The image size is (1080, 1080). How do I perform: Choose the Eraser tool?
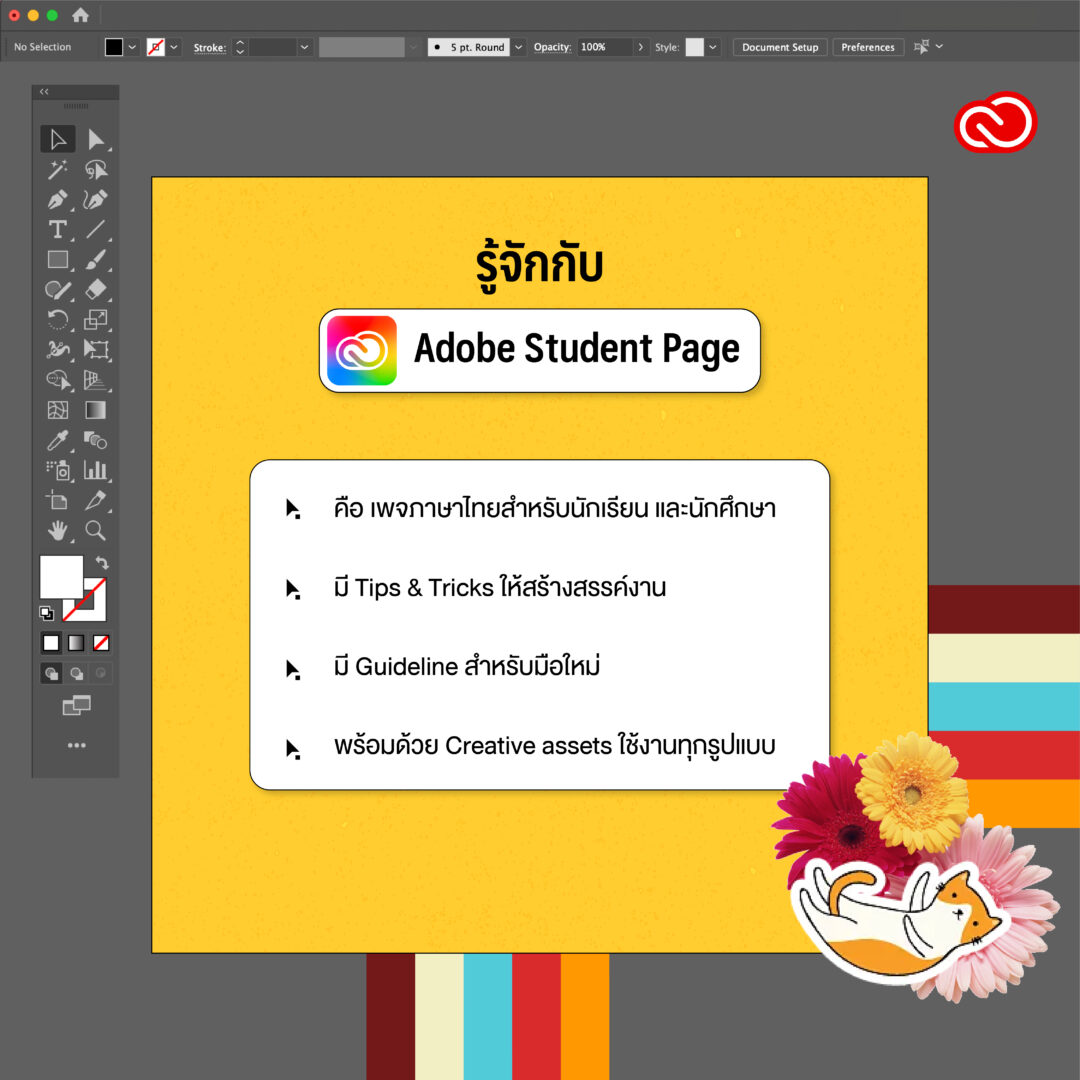click(x=96, y=290)
